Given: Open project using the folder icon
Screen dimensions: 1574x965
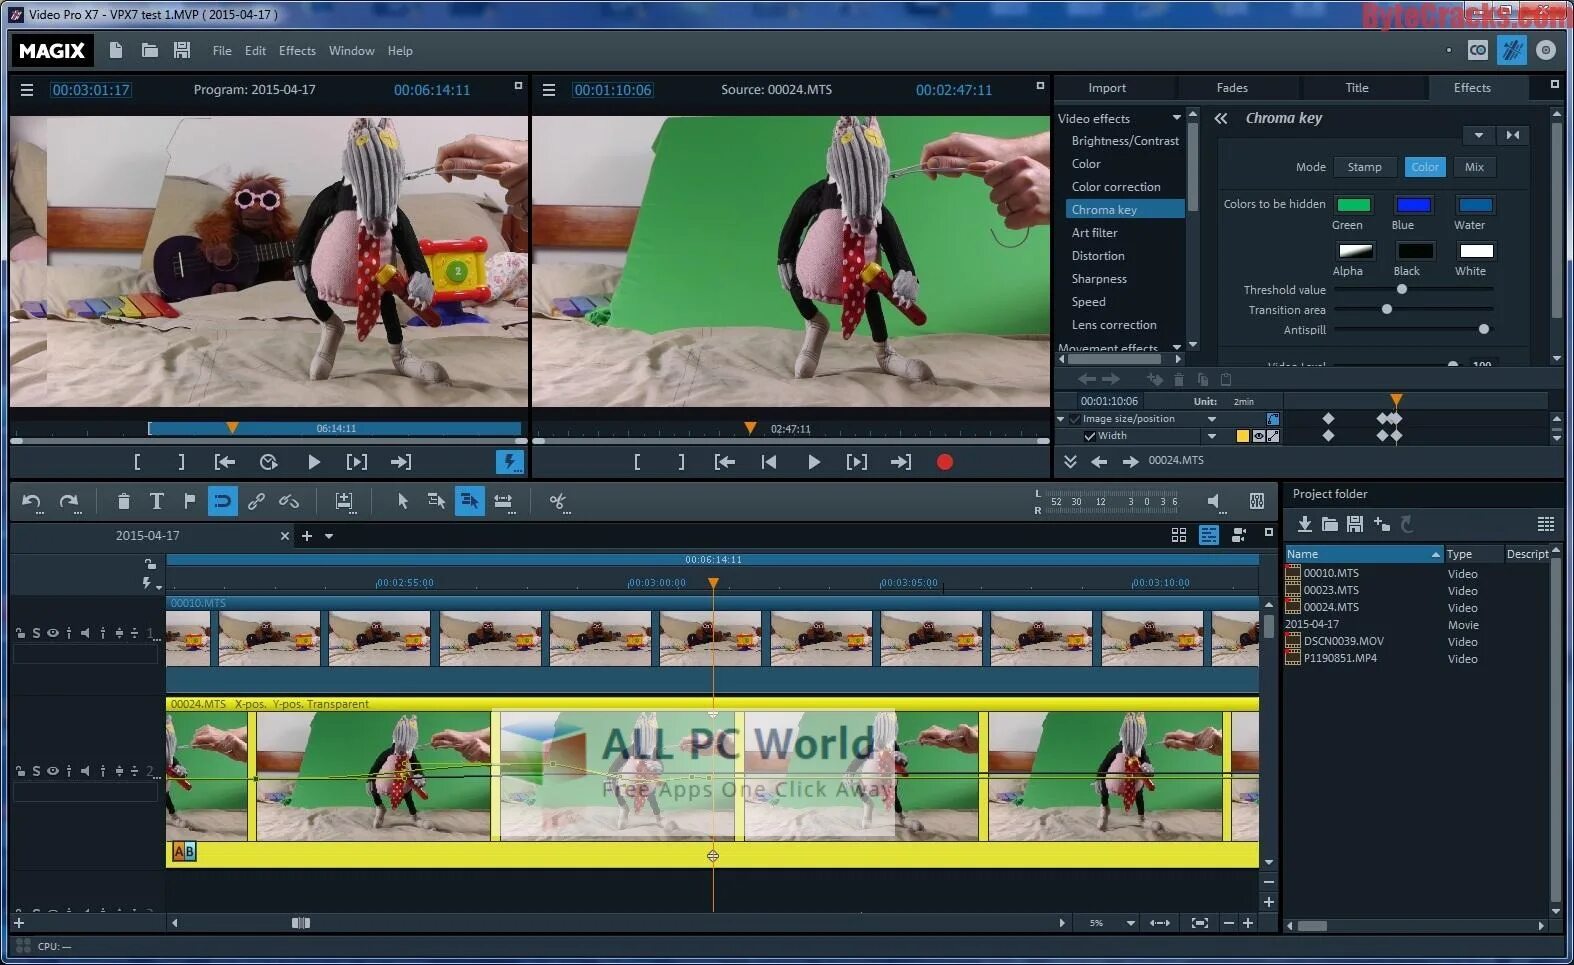Looking at the screenshot, I should [150, 50].
